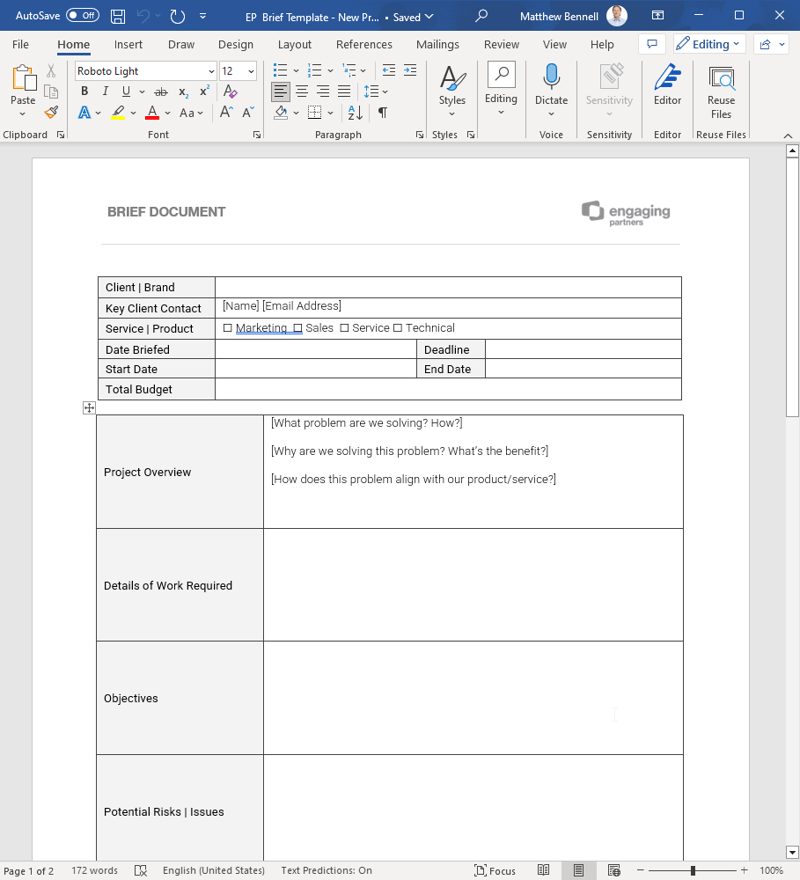Click the Redo arrow icon

click(x=177, y=16)
